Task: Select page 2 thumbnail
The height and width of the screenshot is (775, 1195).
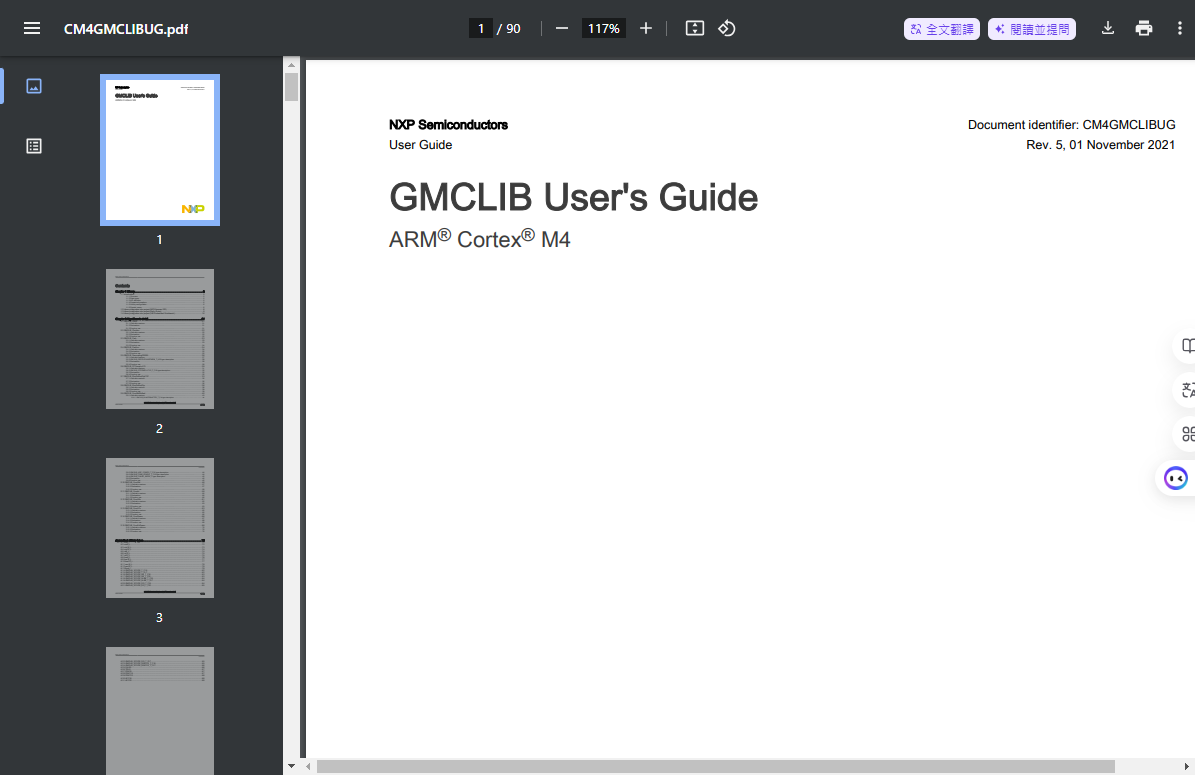Action: coord(160,339)
